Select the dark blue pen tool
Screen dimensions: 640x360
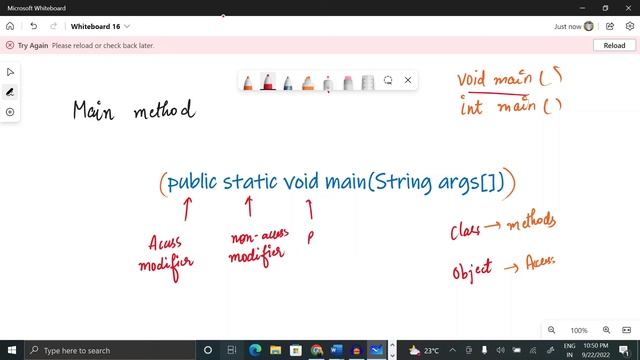(288, 83)
